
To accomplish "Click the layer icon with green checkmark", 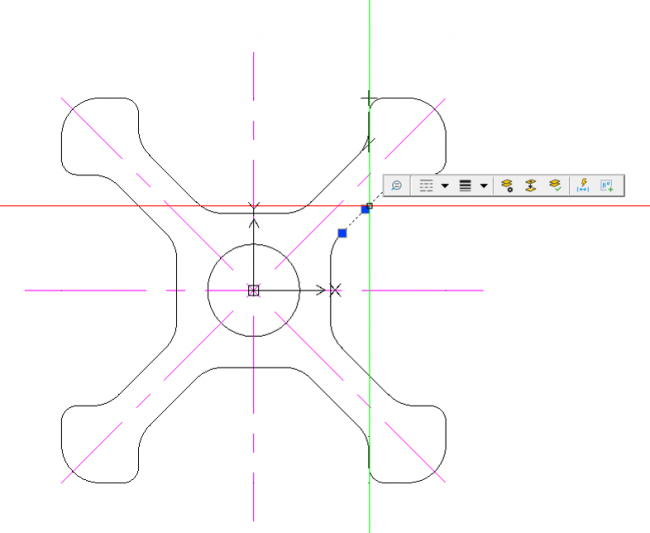I will tap(555, 185).
